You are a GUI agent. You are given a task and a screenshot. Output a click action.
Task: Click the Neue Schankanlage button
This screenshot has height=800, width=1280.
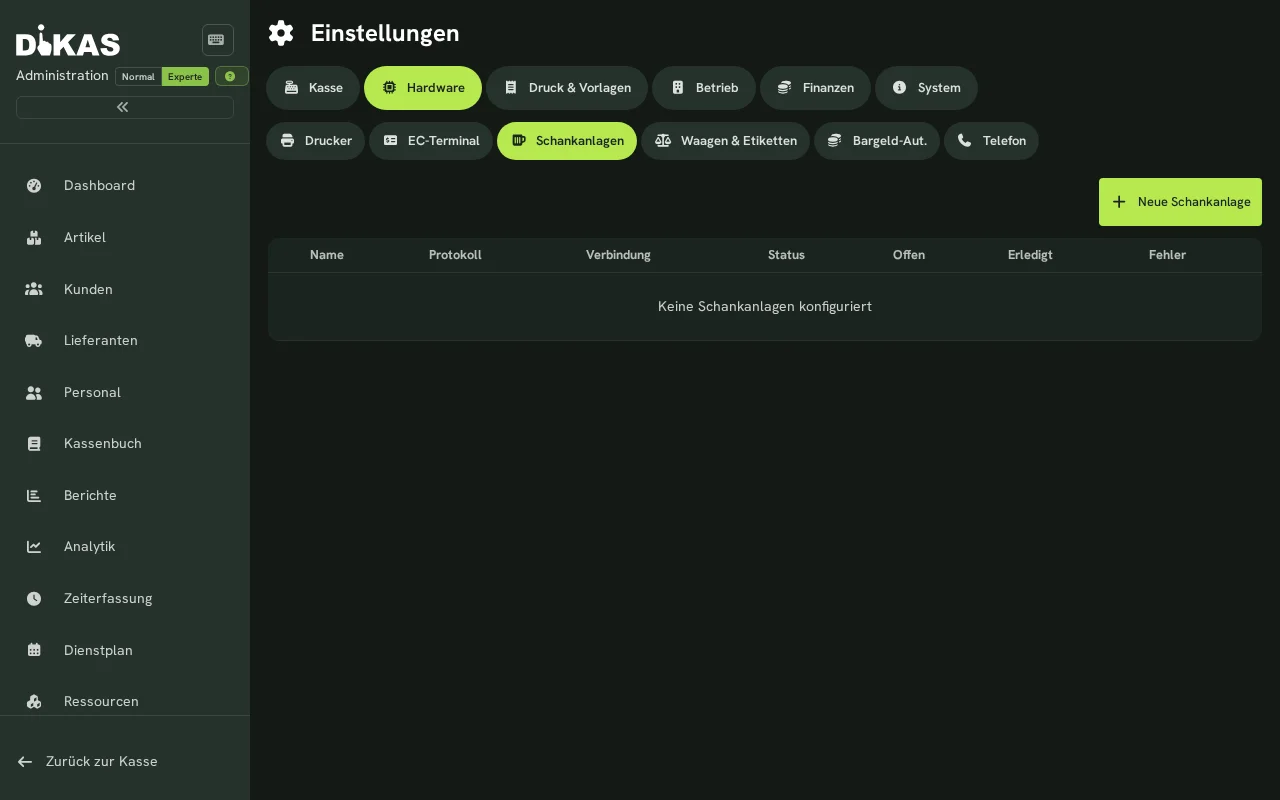pos(1180,202)
